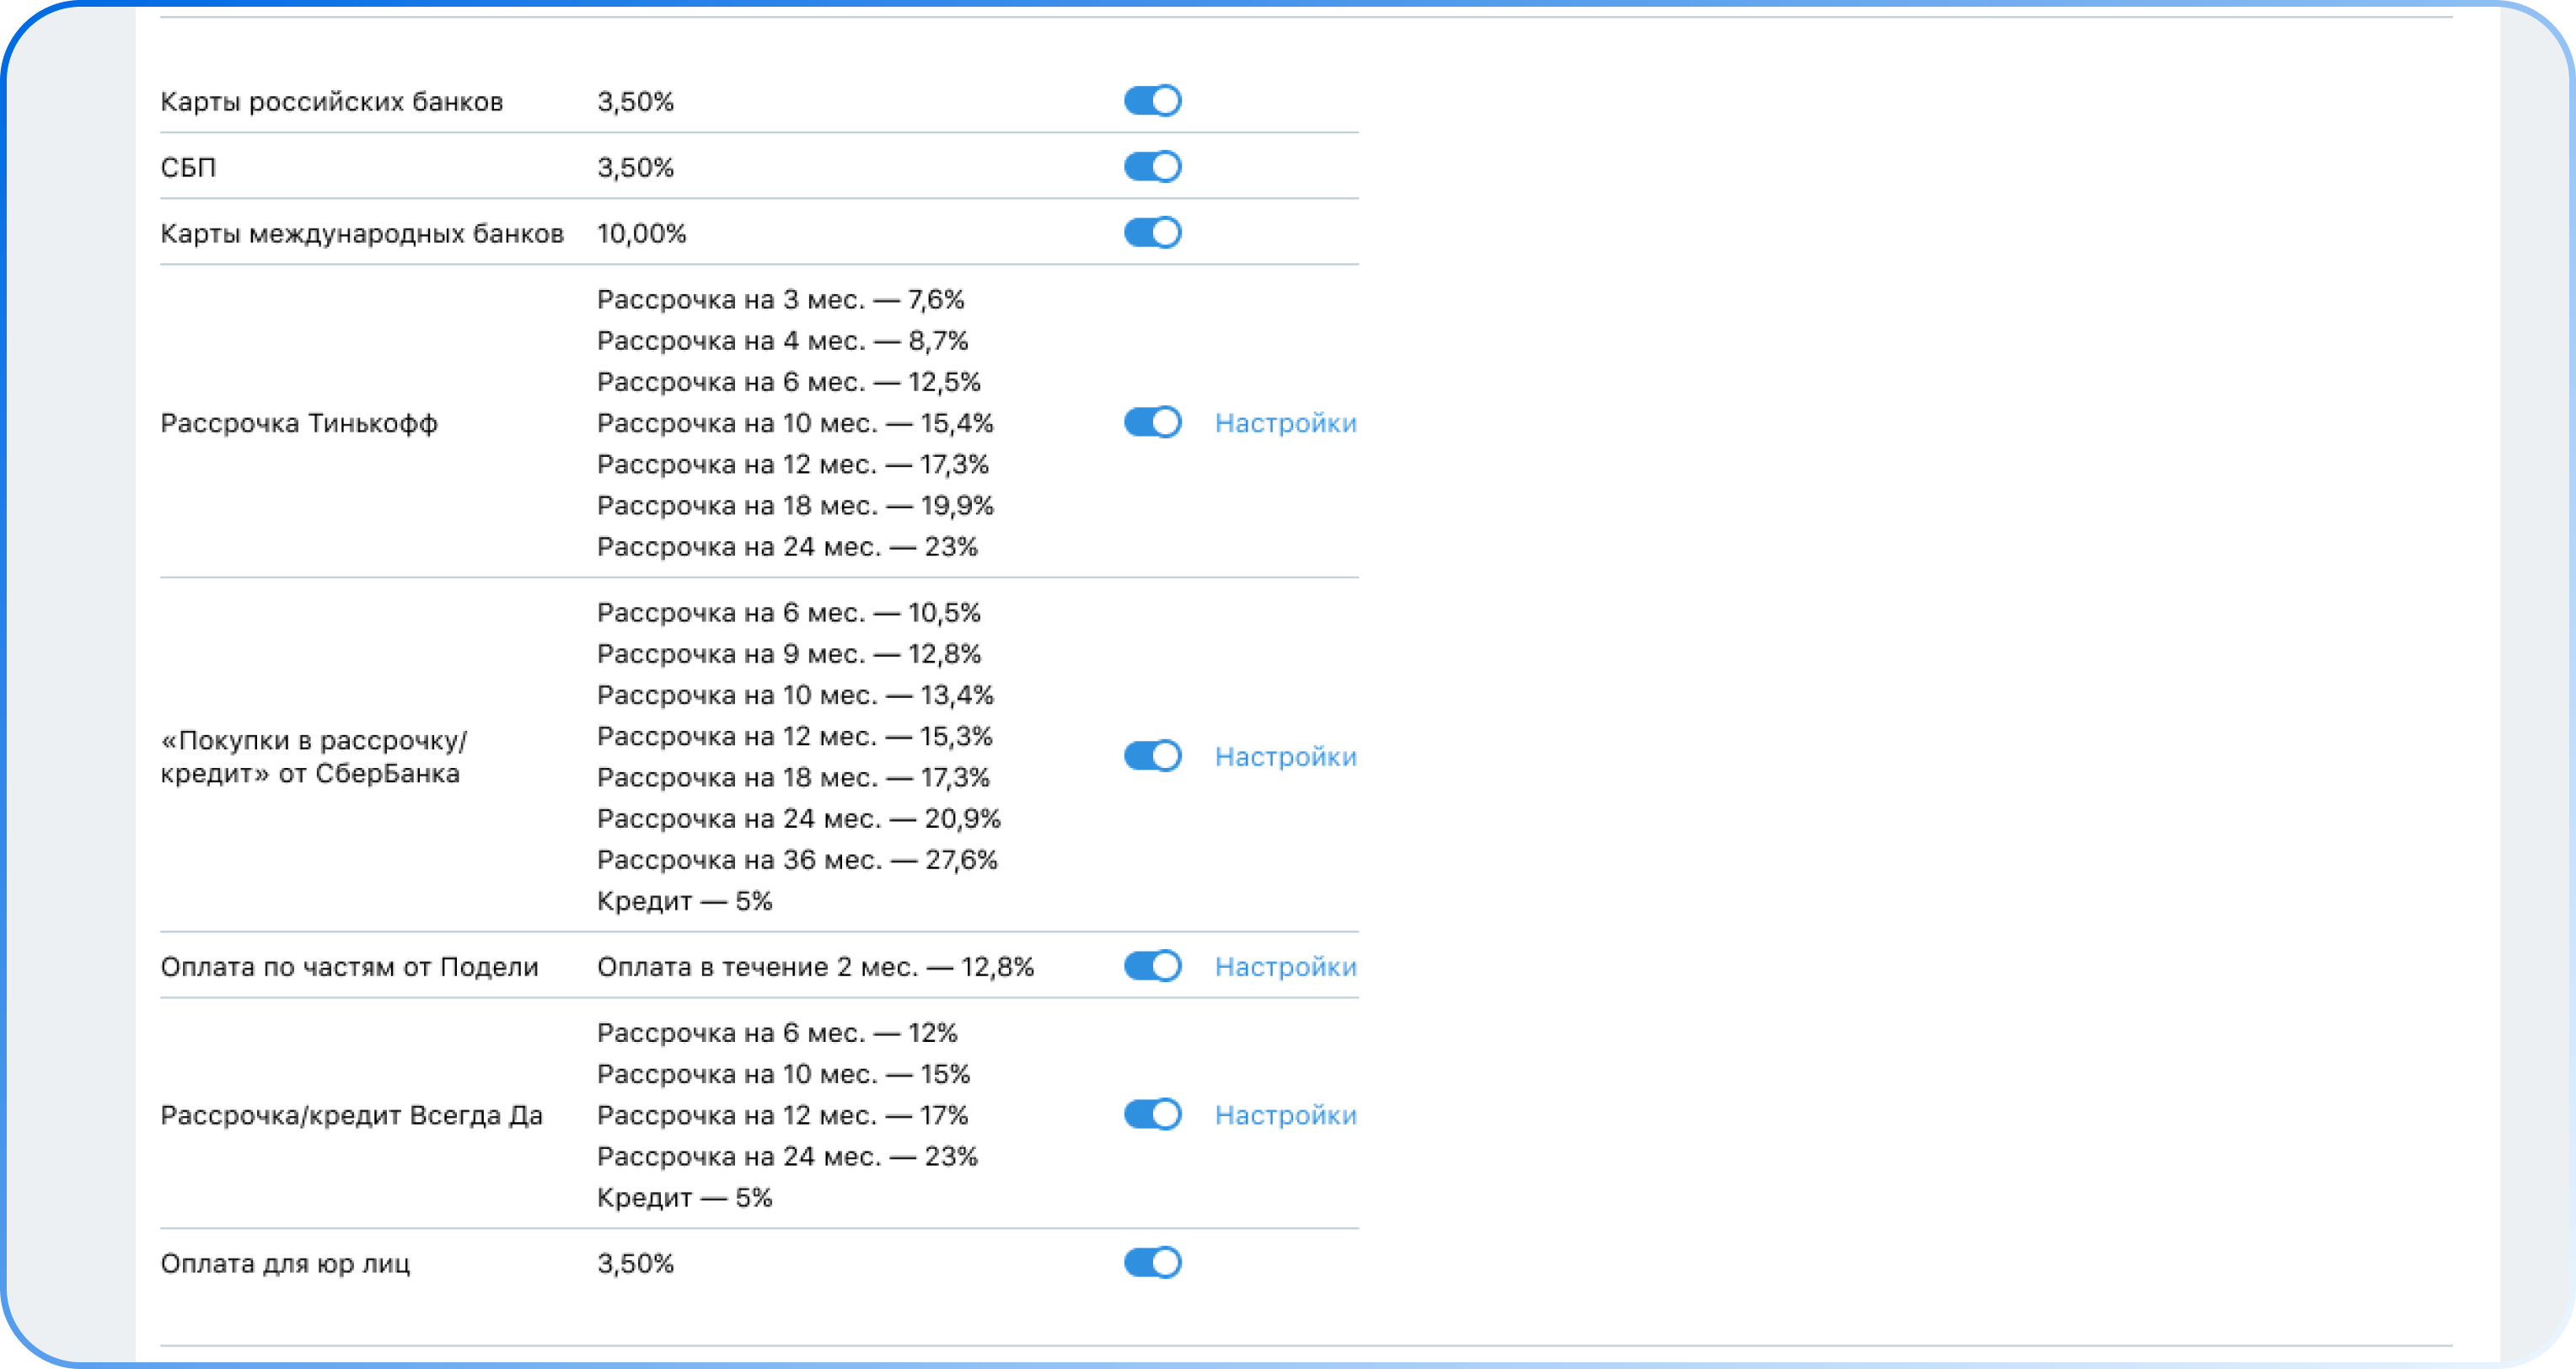Toggle the СберБанк рассрочку/кредит switch
2576x1369 pixels.
coord(1152,756)
